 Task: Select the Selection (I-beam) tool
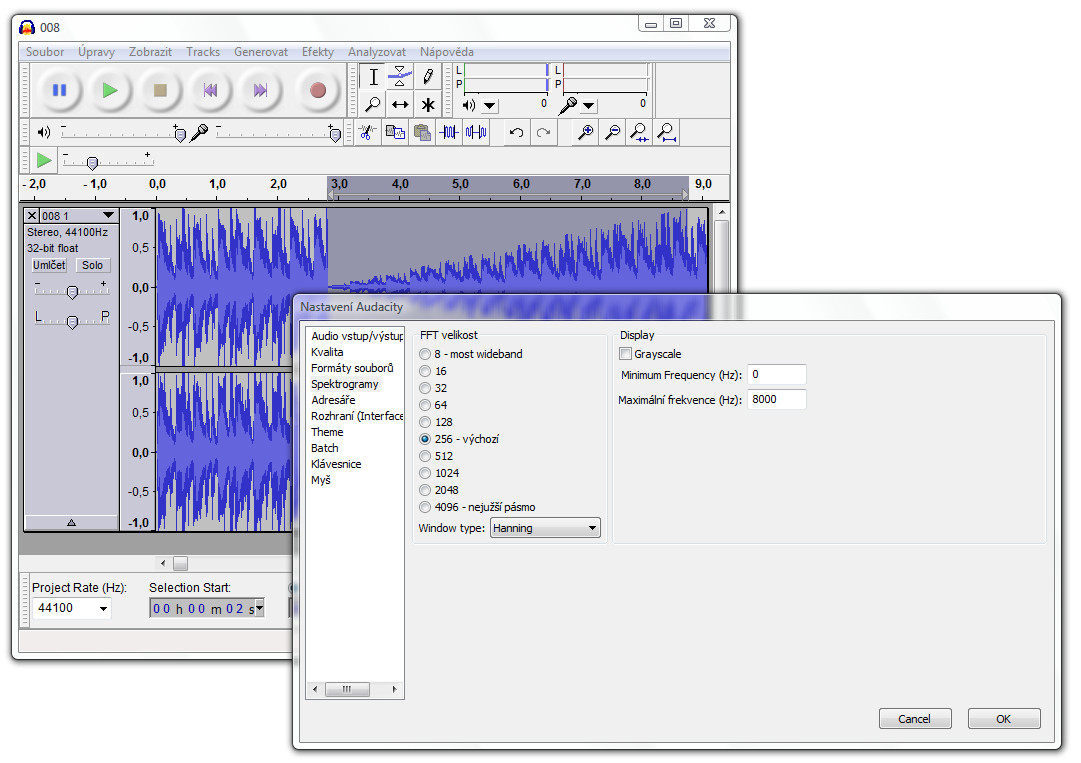click(373, 77)
